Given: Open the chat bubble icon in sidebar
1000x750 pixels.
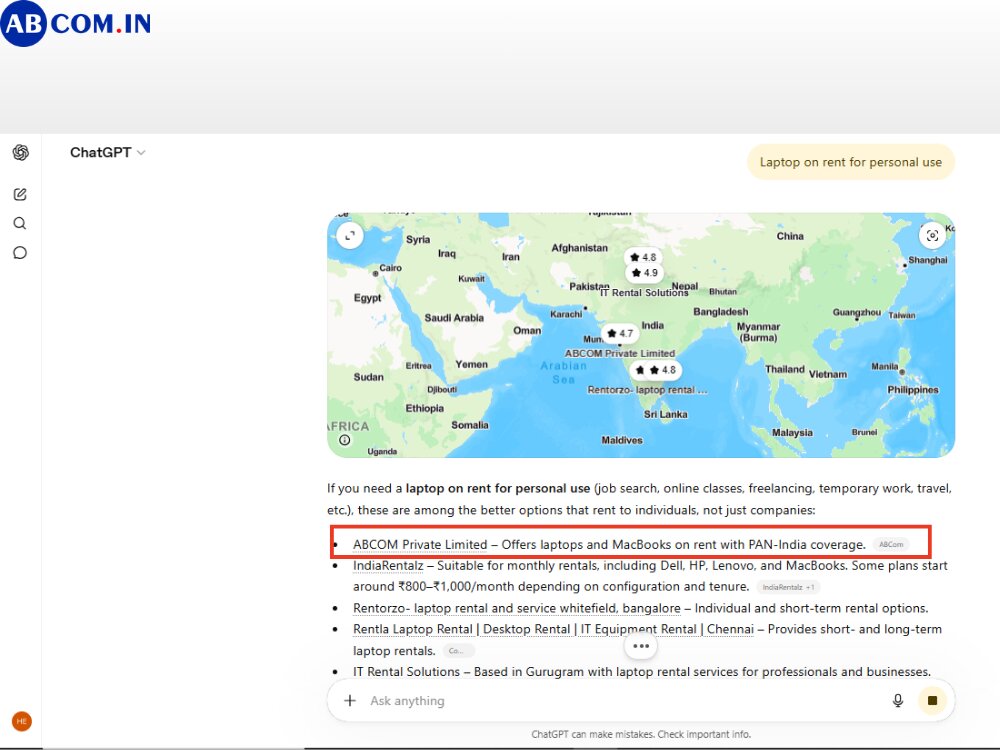Looking at the screenshot, I should click(x=20, y=253).
